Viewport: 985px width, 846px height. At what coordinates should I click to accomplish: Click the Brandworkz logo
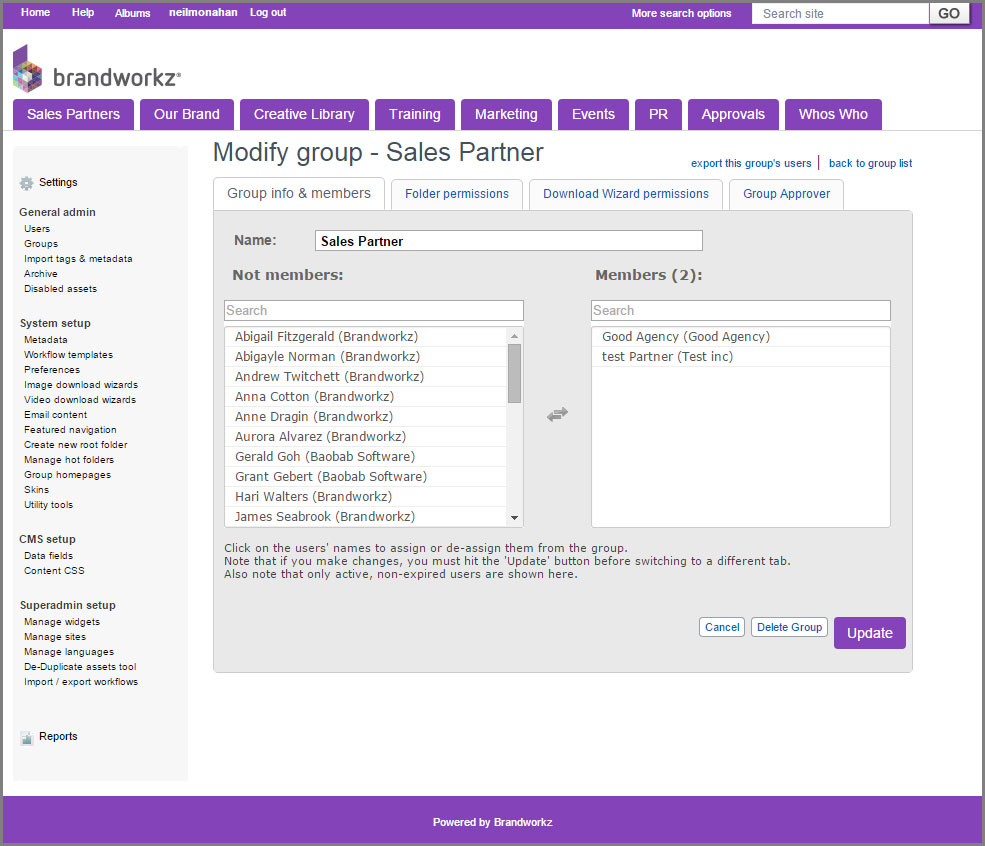96,69
